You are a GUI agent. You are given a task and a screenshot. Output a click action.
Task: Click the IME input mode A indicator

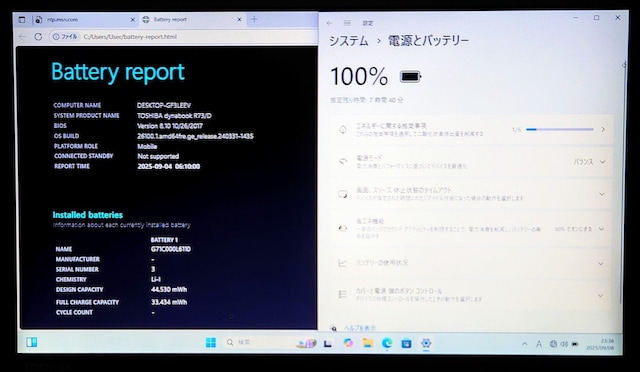(x=539, y=344)
